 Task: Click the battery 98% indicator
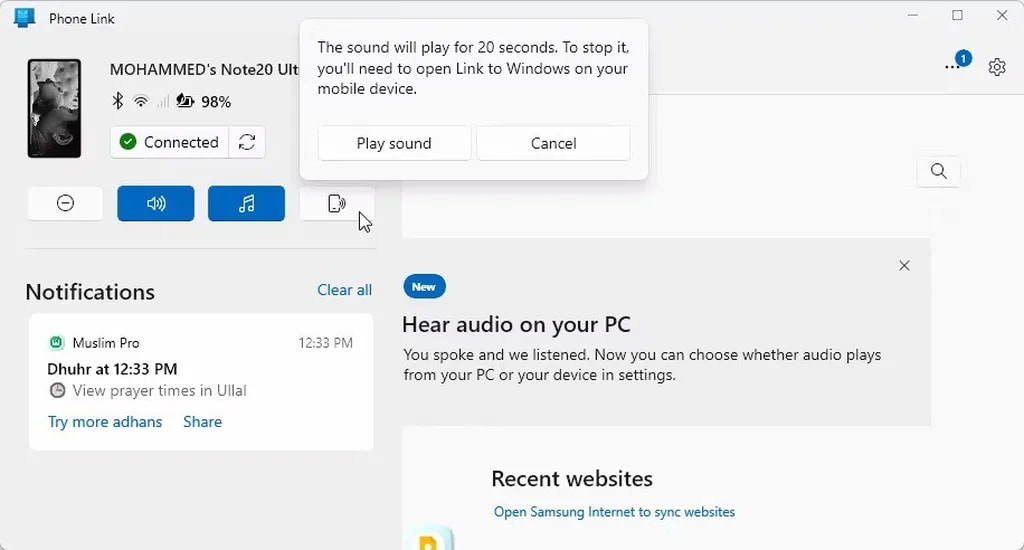pyautogui.click(x=204, y=101)
